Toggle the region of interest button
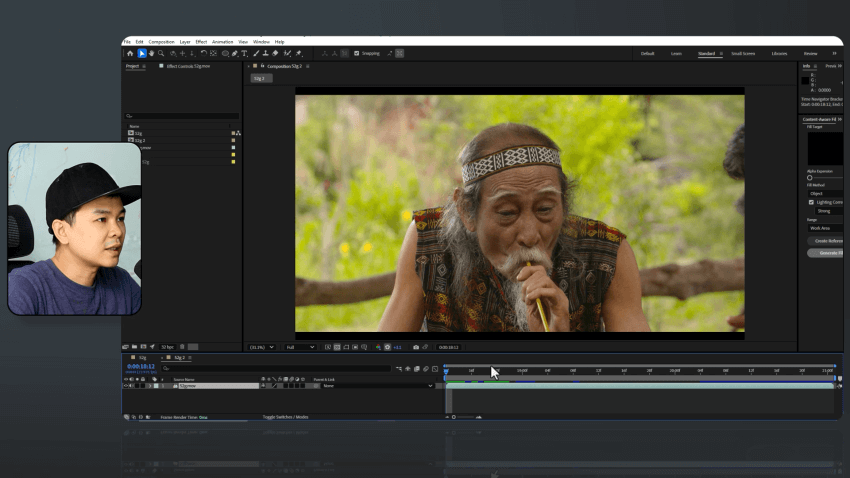This screenshot has width=850, height=478. [355, 347]
